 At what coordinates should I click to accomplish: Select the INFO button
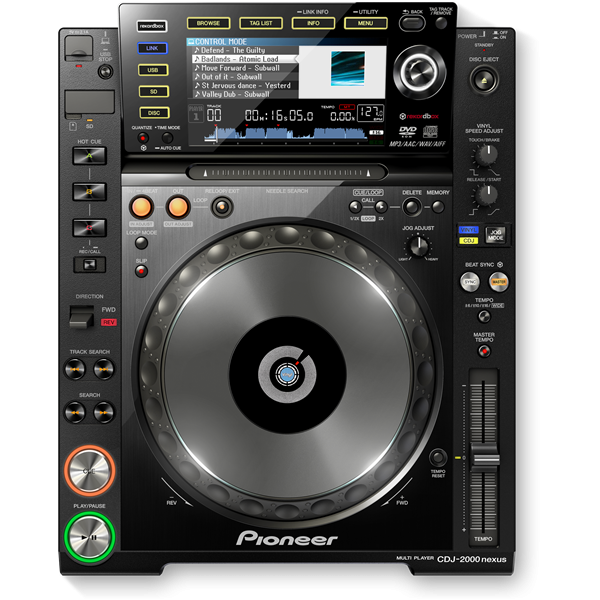tap(313, 23)
